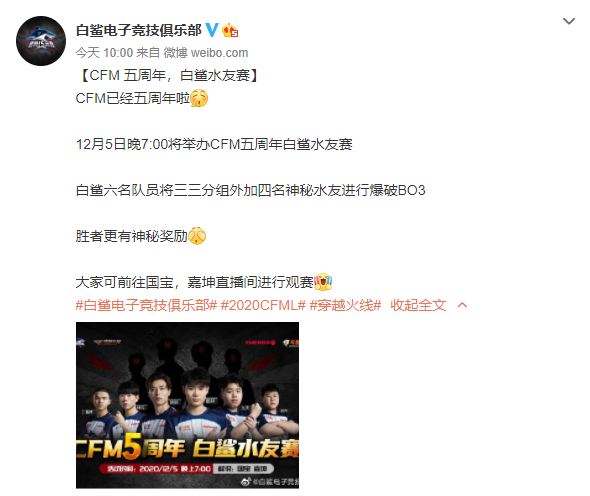The height and width of the screenshot is (496, 590).
Task: Follow the 微博 weibo.com source link
Action: (x=206, y=53)
